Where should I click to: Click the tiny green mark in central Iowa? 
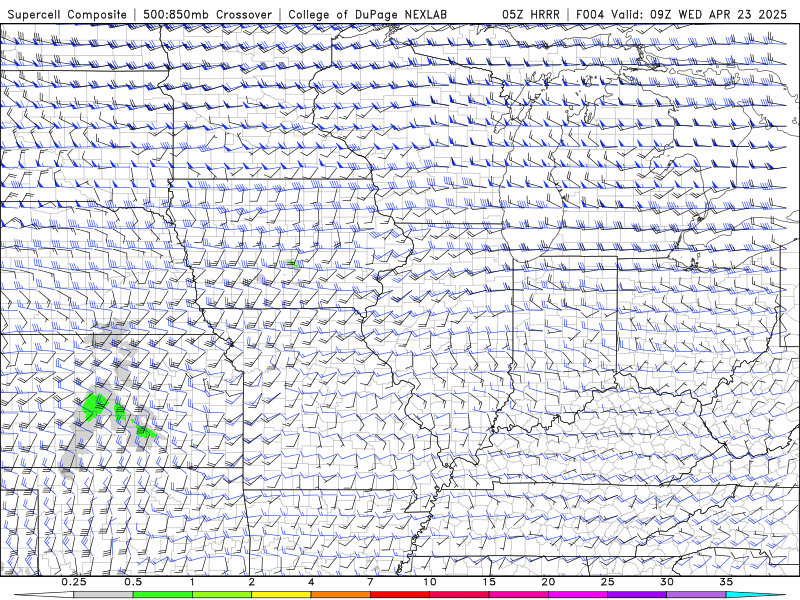point(292,264)
